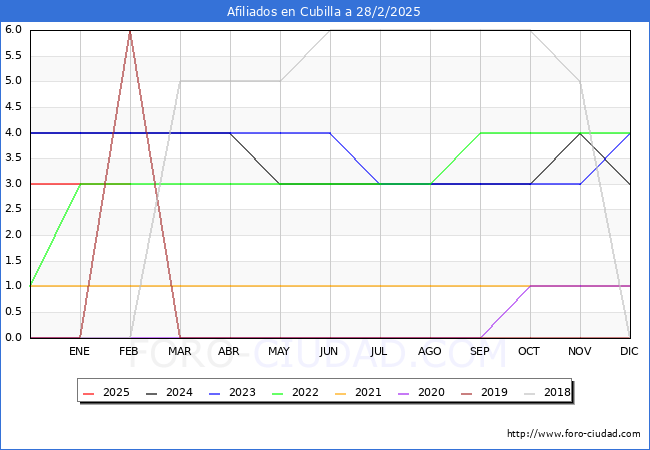Click the MAR month axis label

pos(179,351)
